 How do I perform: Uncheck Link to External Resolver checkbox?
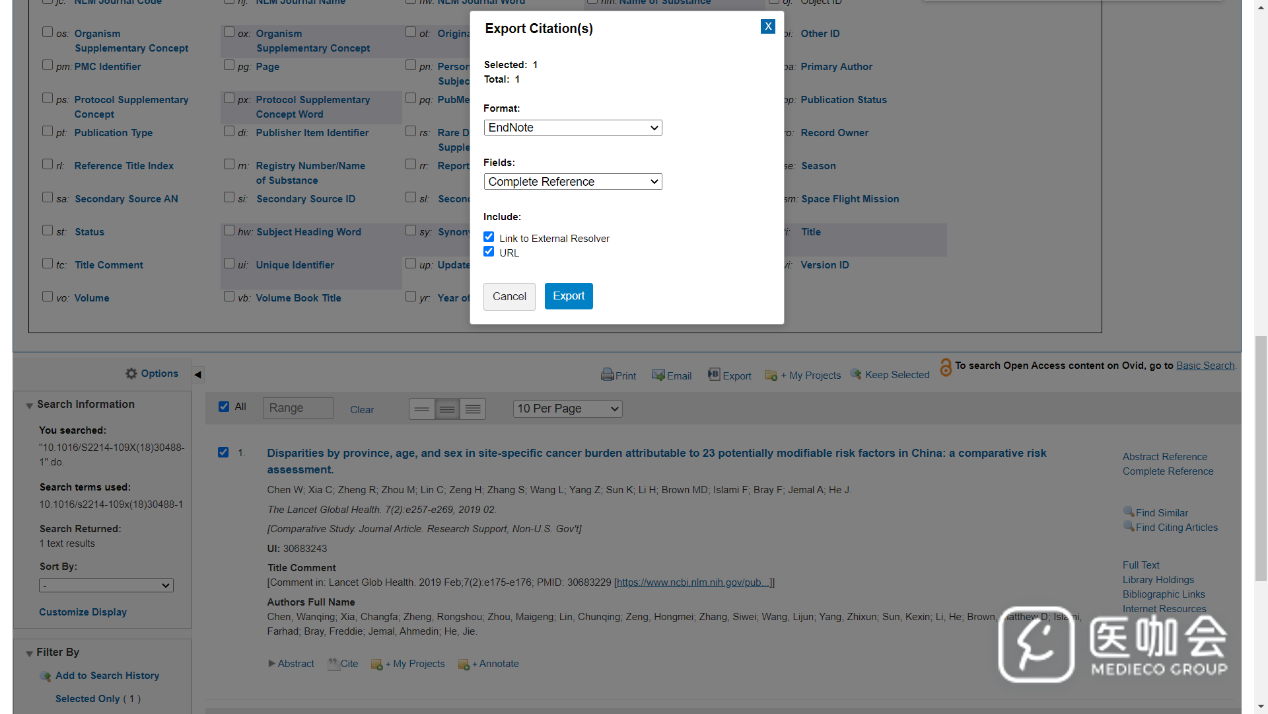click(489, 237)
